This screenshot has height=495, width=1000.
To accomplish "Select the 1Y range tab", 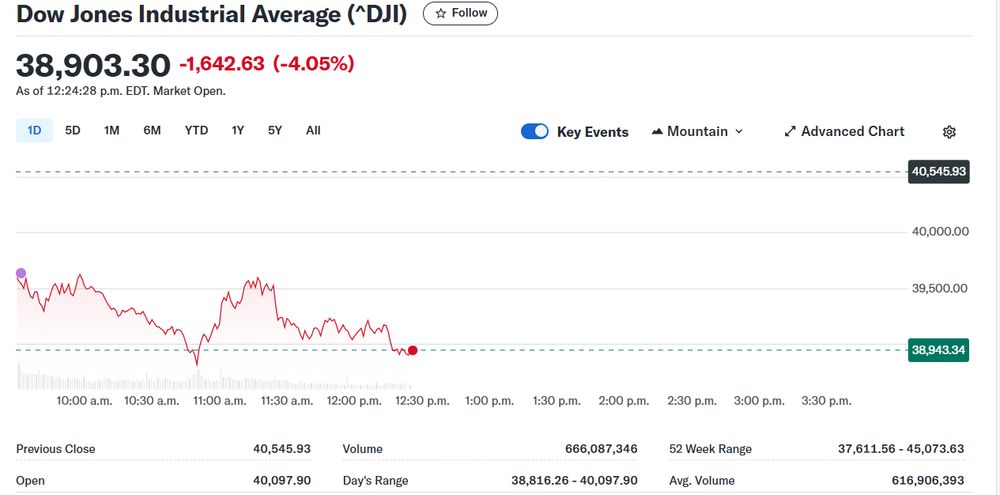I will 238,131.
